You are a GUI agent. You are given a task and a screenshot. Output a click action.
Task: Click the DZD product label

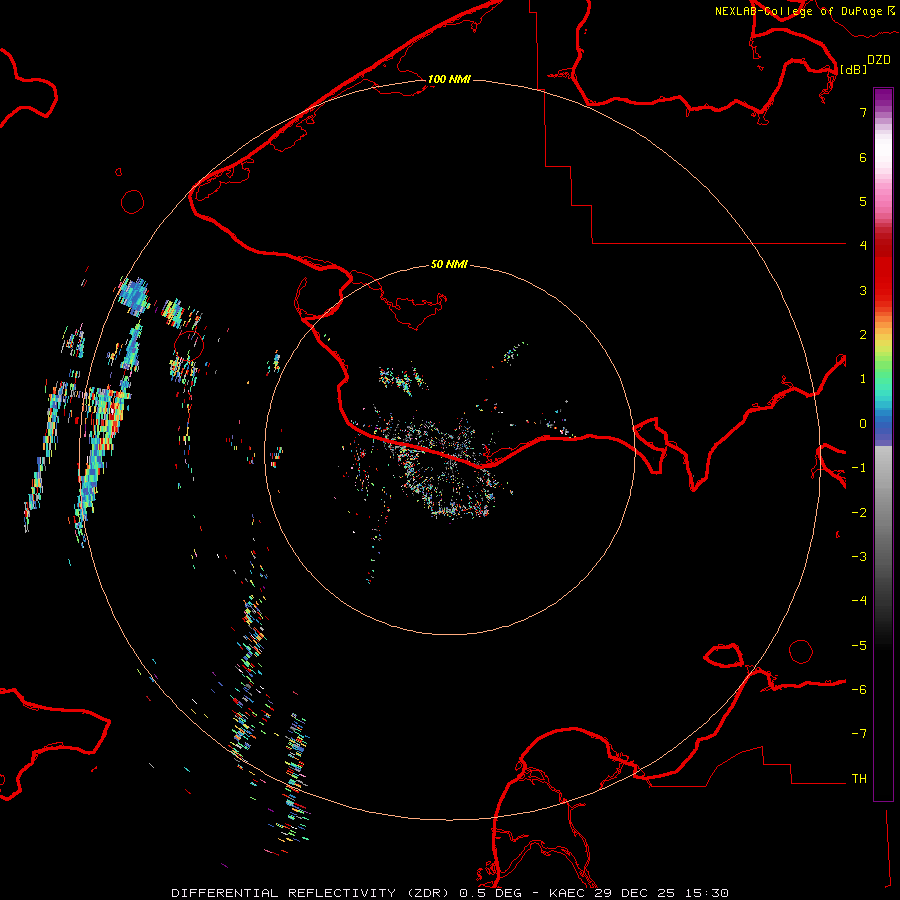click(879, 60)
